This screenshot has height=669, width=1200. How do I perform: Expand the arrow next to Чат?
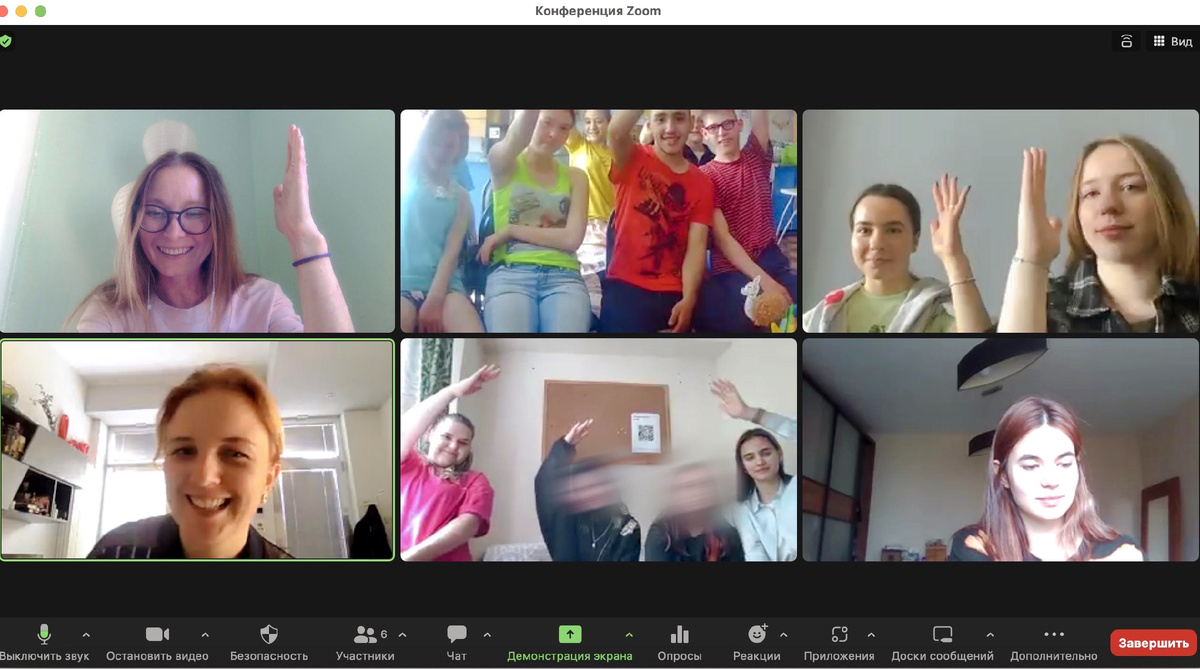coord(487,635)
